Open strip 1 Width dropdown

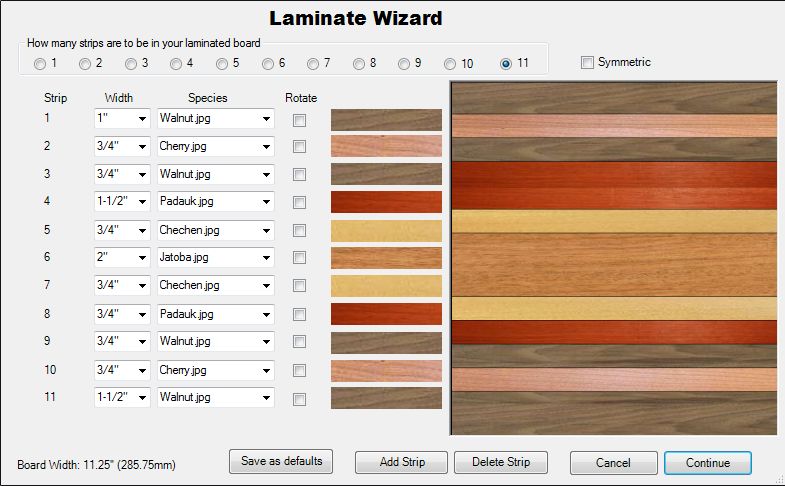pyautogui.click(x=141, y=119)
